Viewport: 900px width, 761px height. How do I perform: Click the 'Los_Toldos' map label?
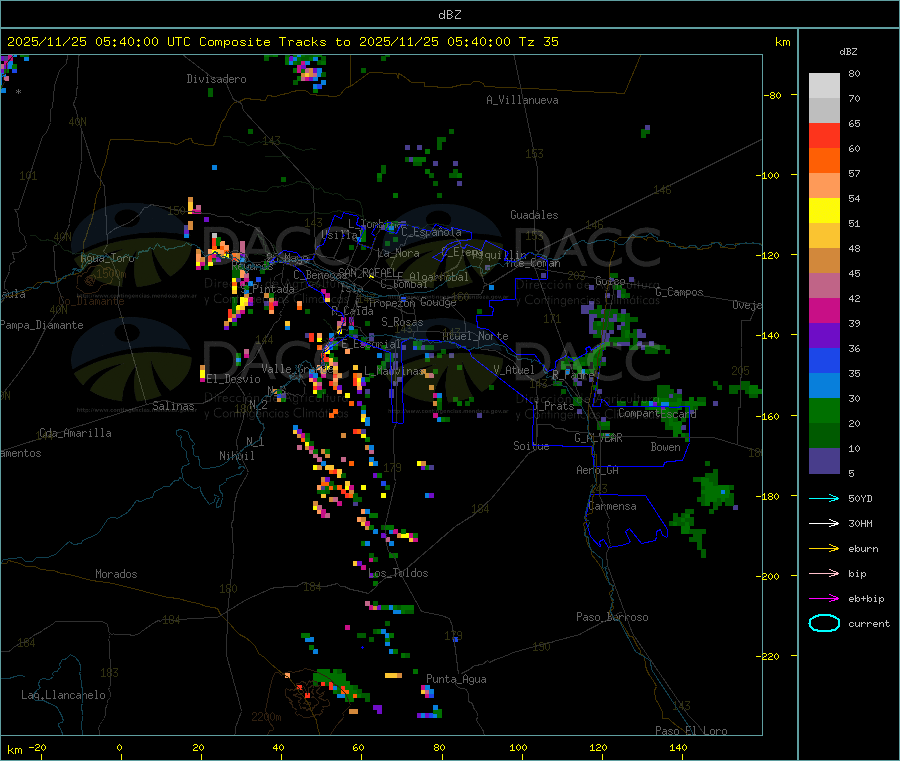(x=398, y=573)
